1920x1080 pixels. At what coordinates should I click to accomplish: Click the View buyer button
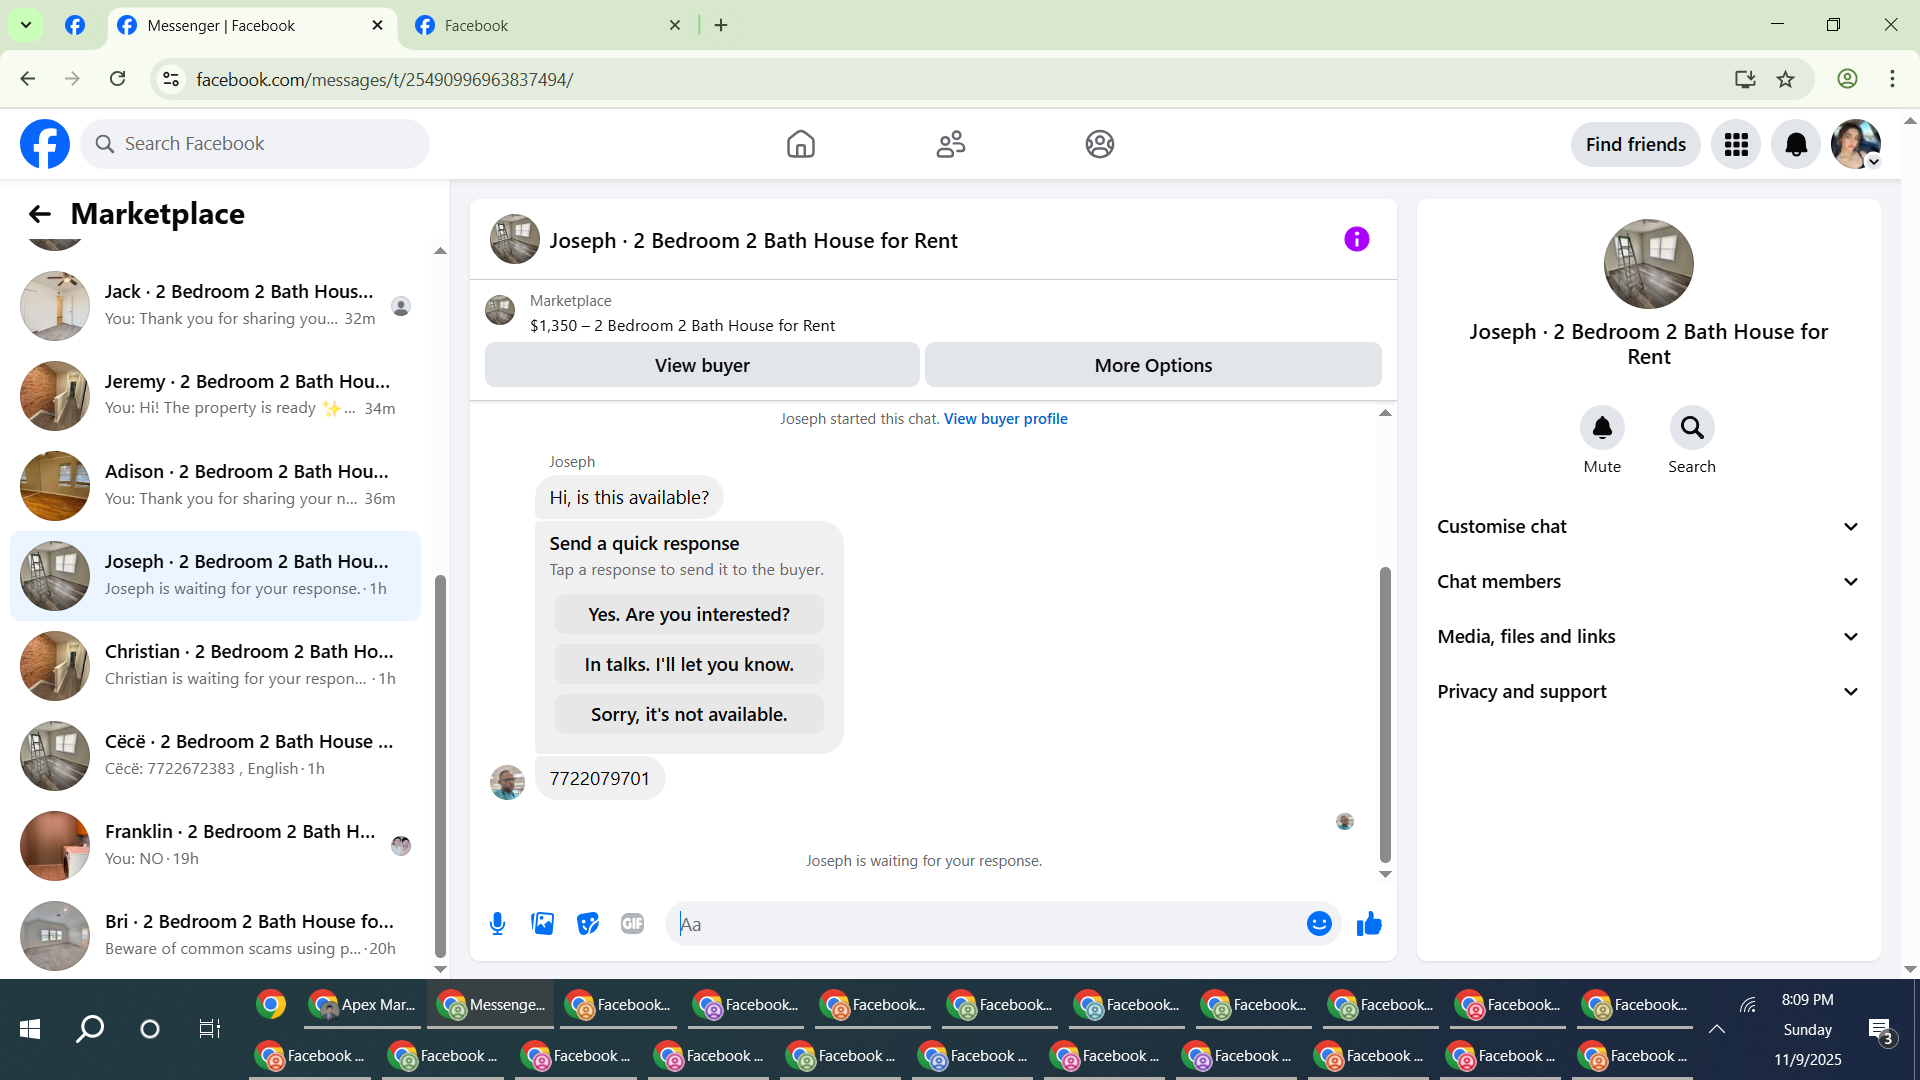click(x=702, y=365)
